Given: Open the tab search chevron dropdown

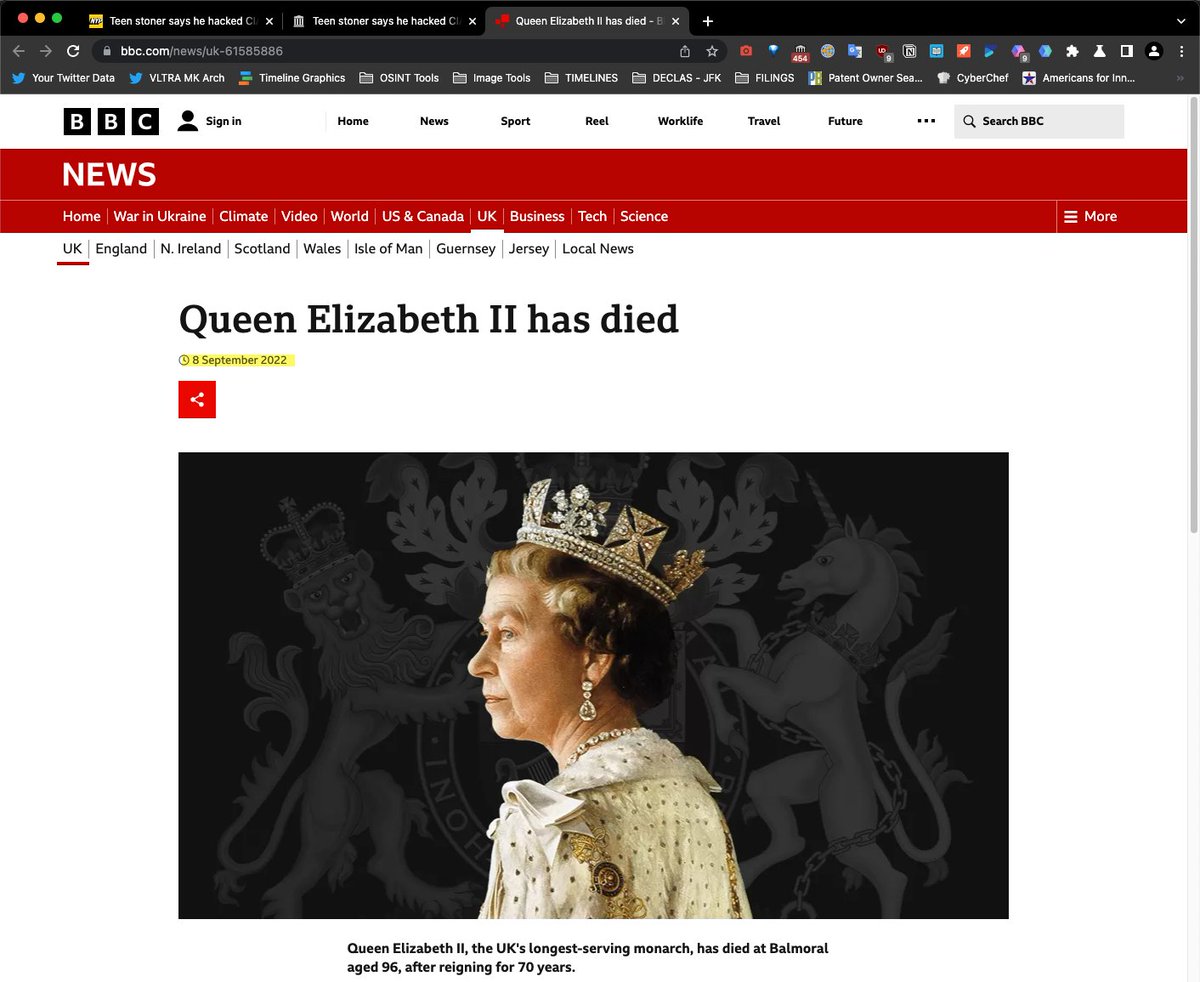Looking at the screenshot, I should 1180,21.
